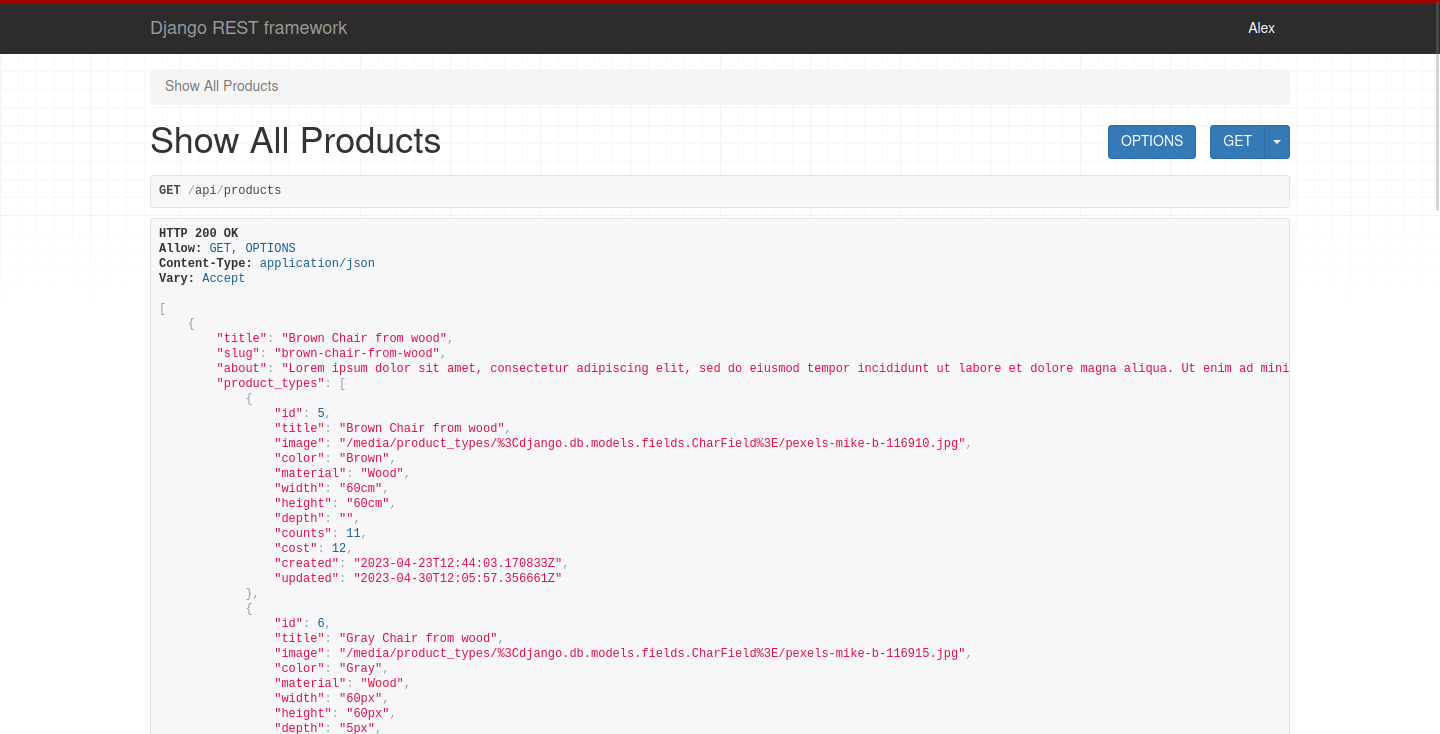The image size is (1440, 734).
Task: Open the pexels-mike-b-116910.jpg image link
Action: tap(651, 443)
